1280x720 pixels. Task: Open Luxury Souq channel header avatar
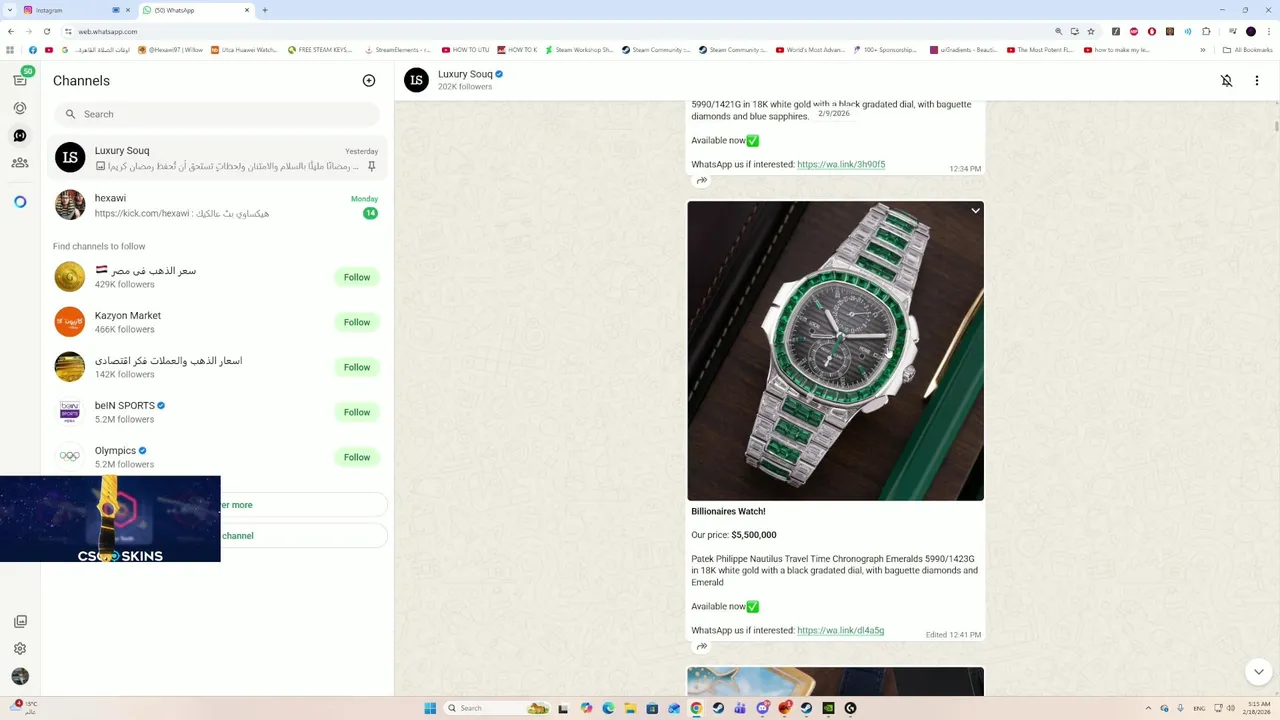(416, 81)
